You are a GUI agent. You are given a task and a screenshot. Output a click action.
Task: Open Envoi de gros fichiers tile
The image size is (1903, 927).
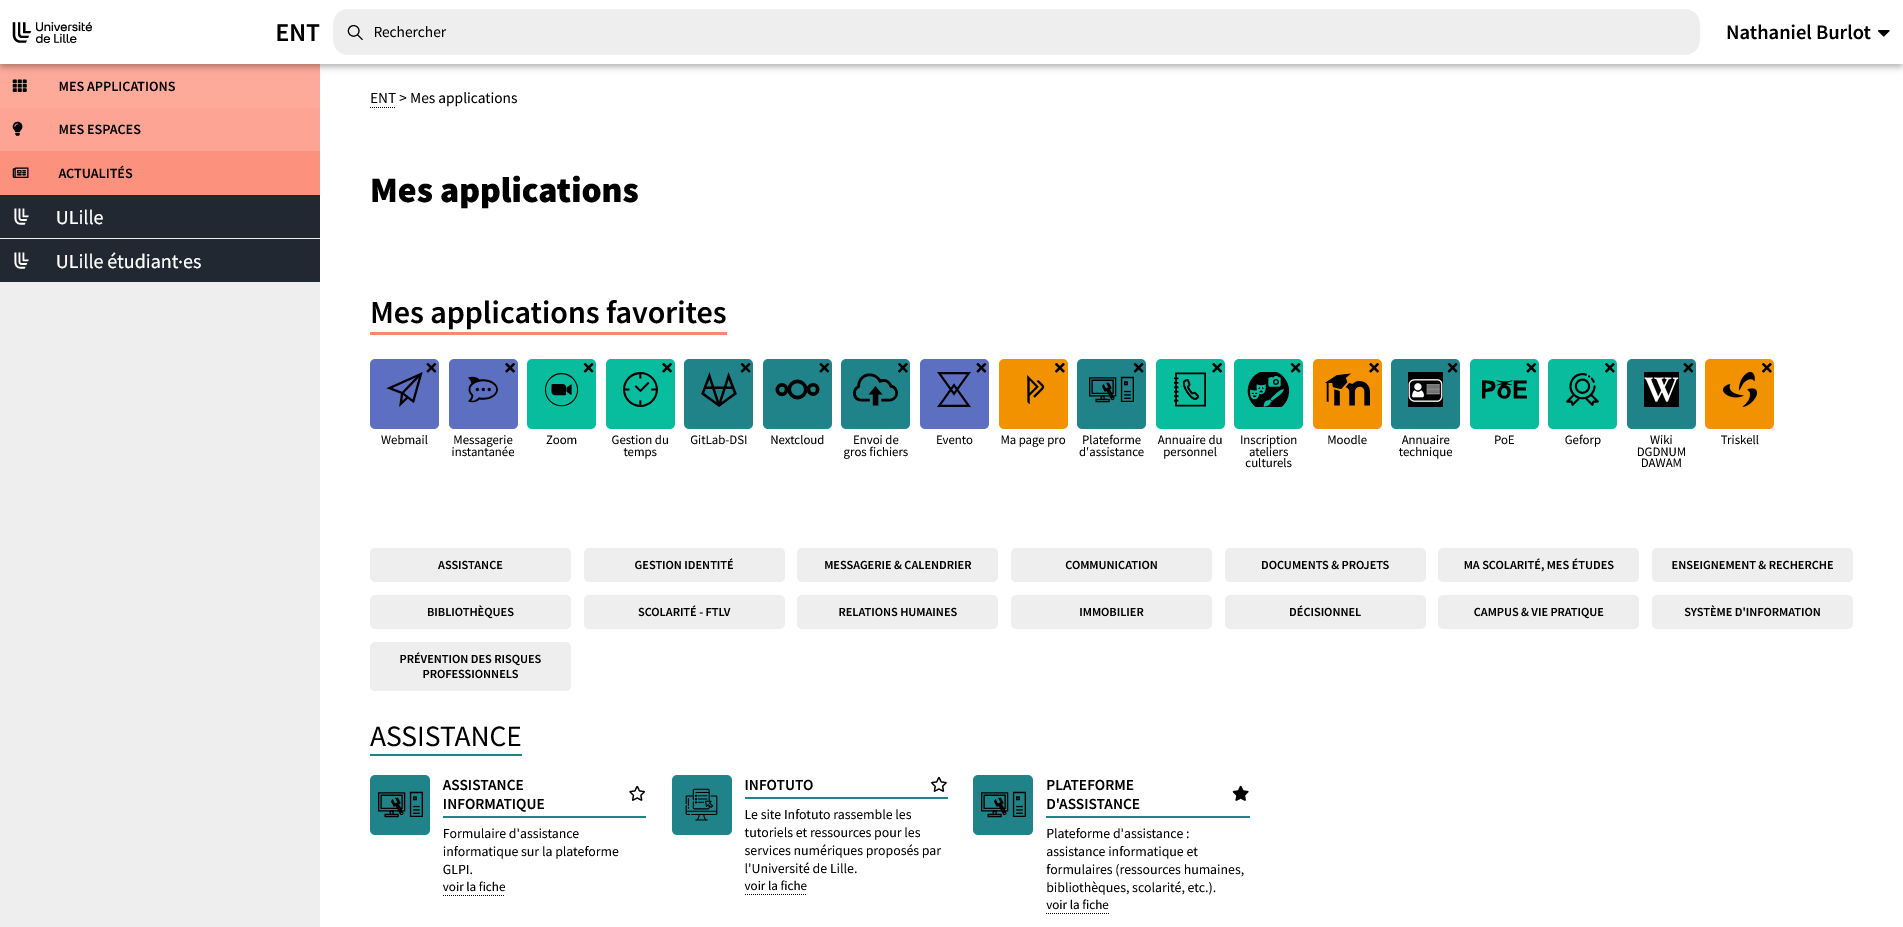[875, 394]
